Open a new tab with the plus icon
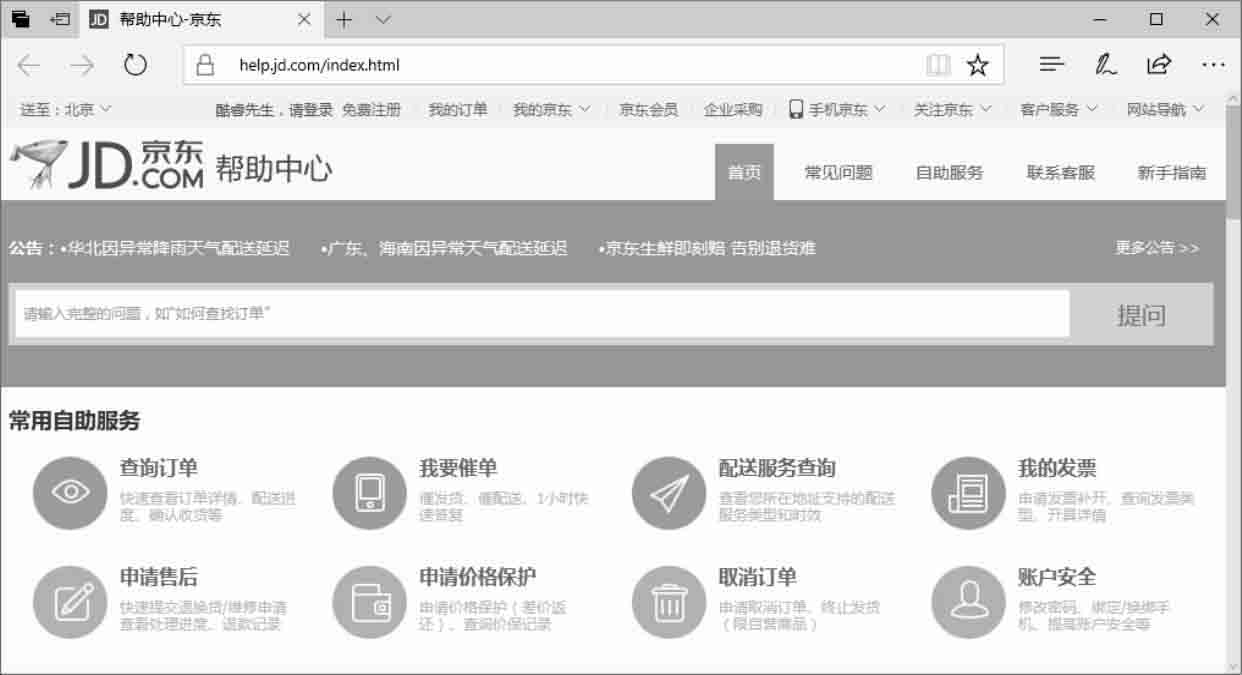This screenshot has height=675, width=1242. pyautogui.click(x=344, y=19)
